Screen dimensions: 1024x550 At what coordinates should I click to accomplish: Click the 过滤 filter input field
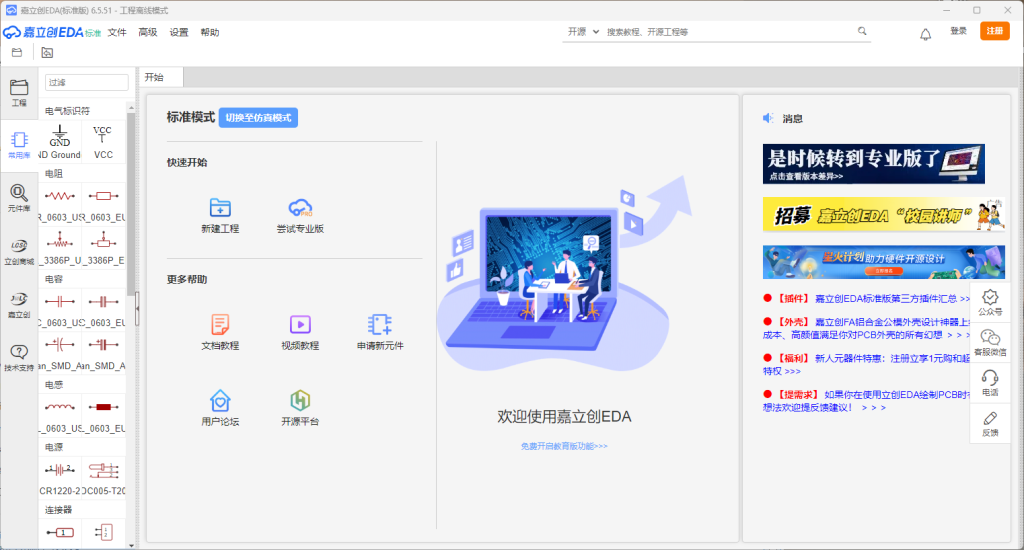coord(86,82)
